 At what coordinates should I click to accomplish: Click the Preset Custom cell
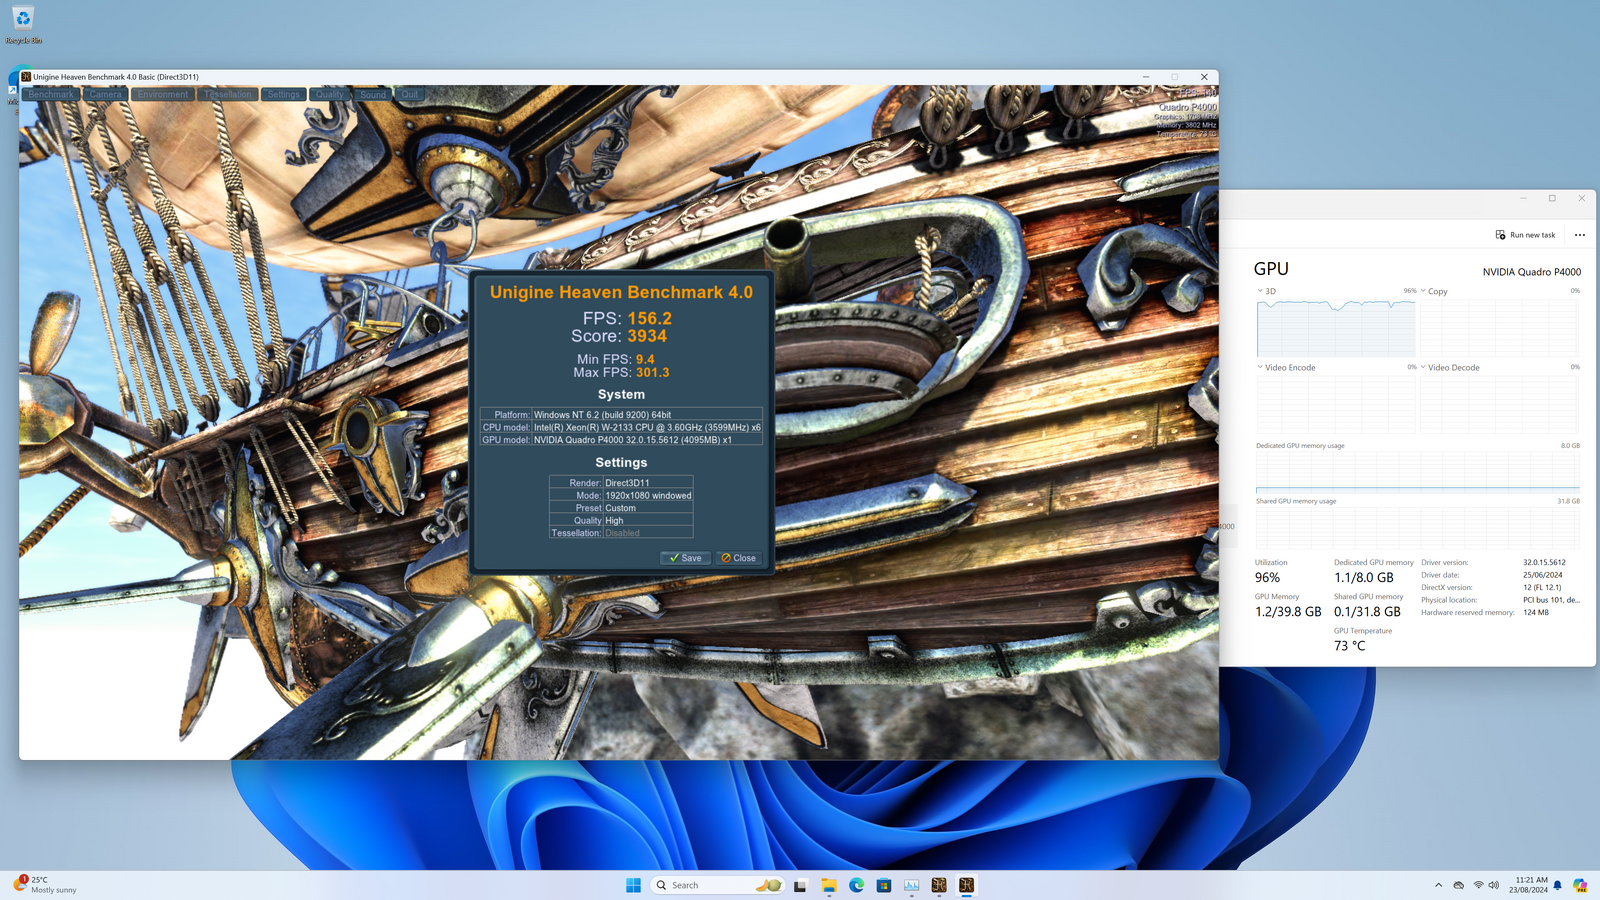click(x=648, y=508)
